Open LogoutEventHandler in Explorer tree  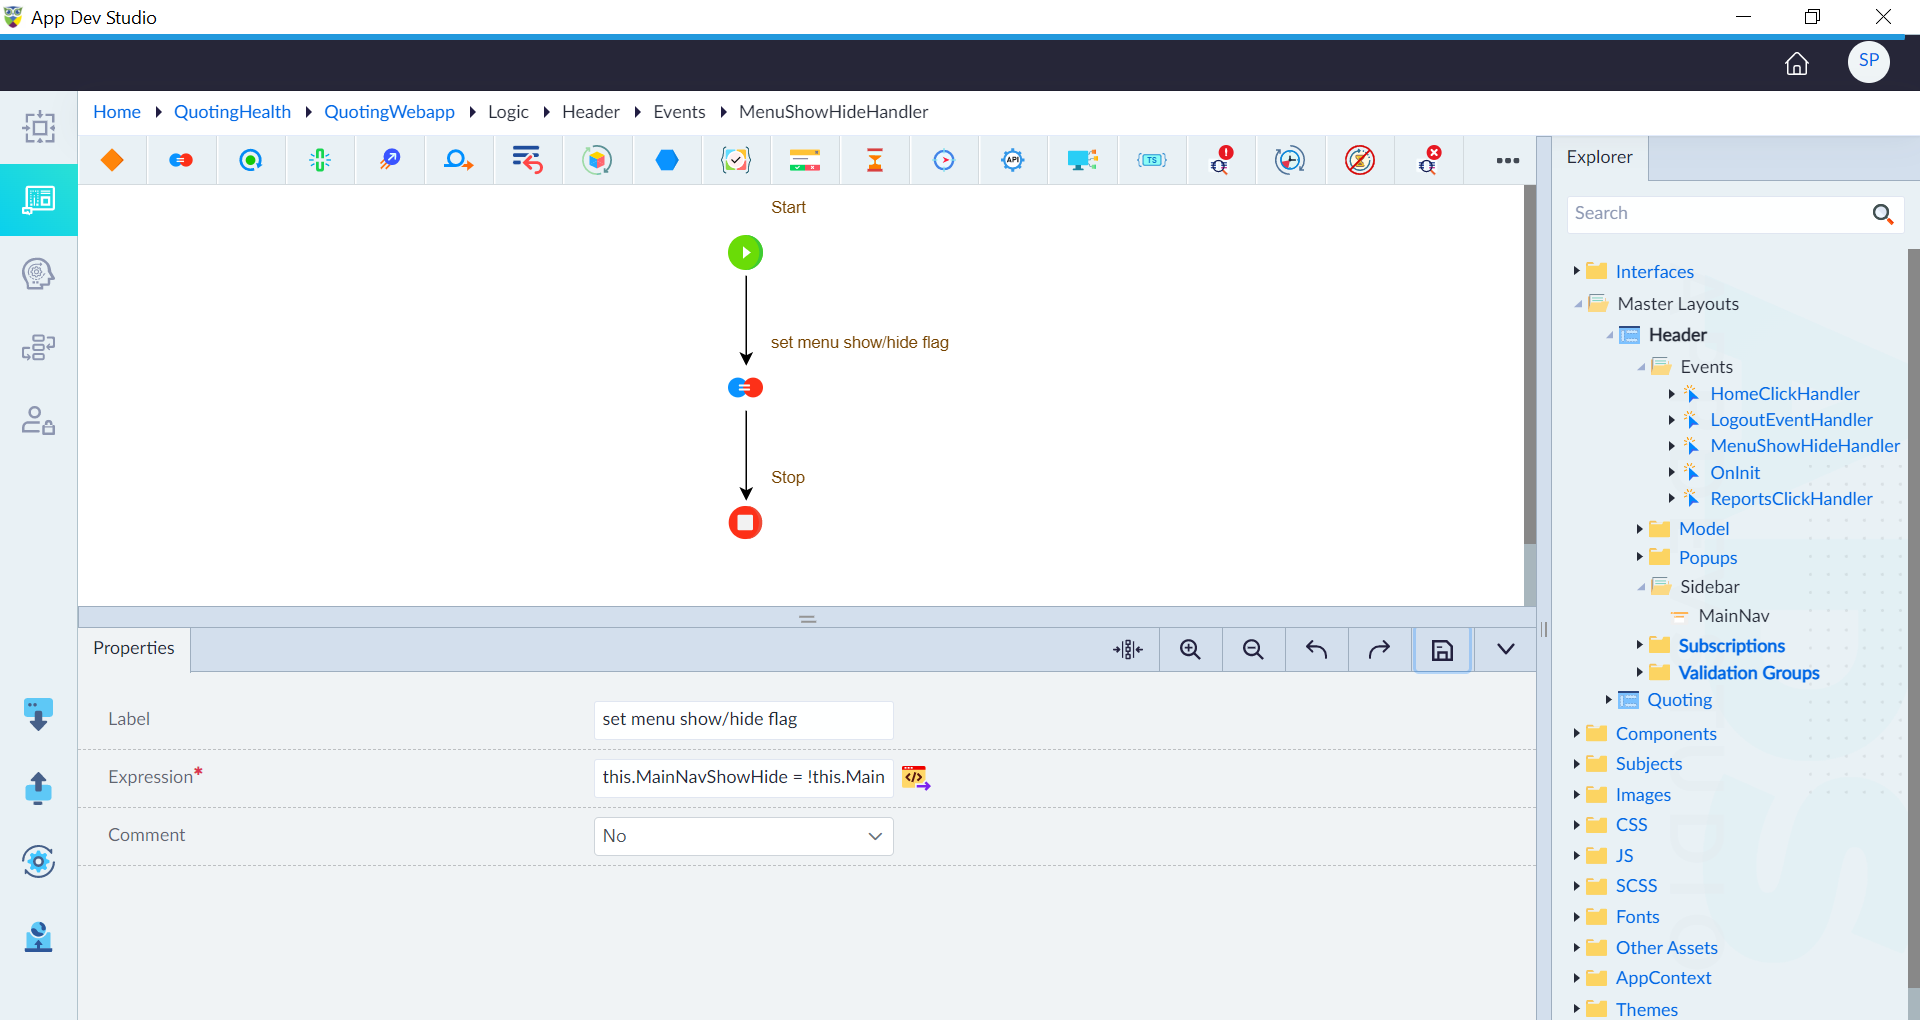point(1791,420)
